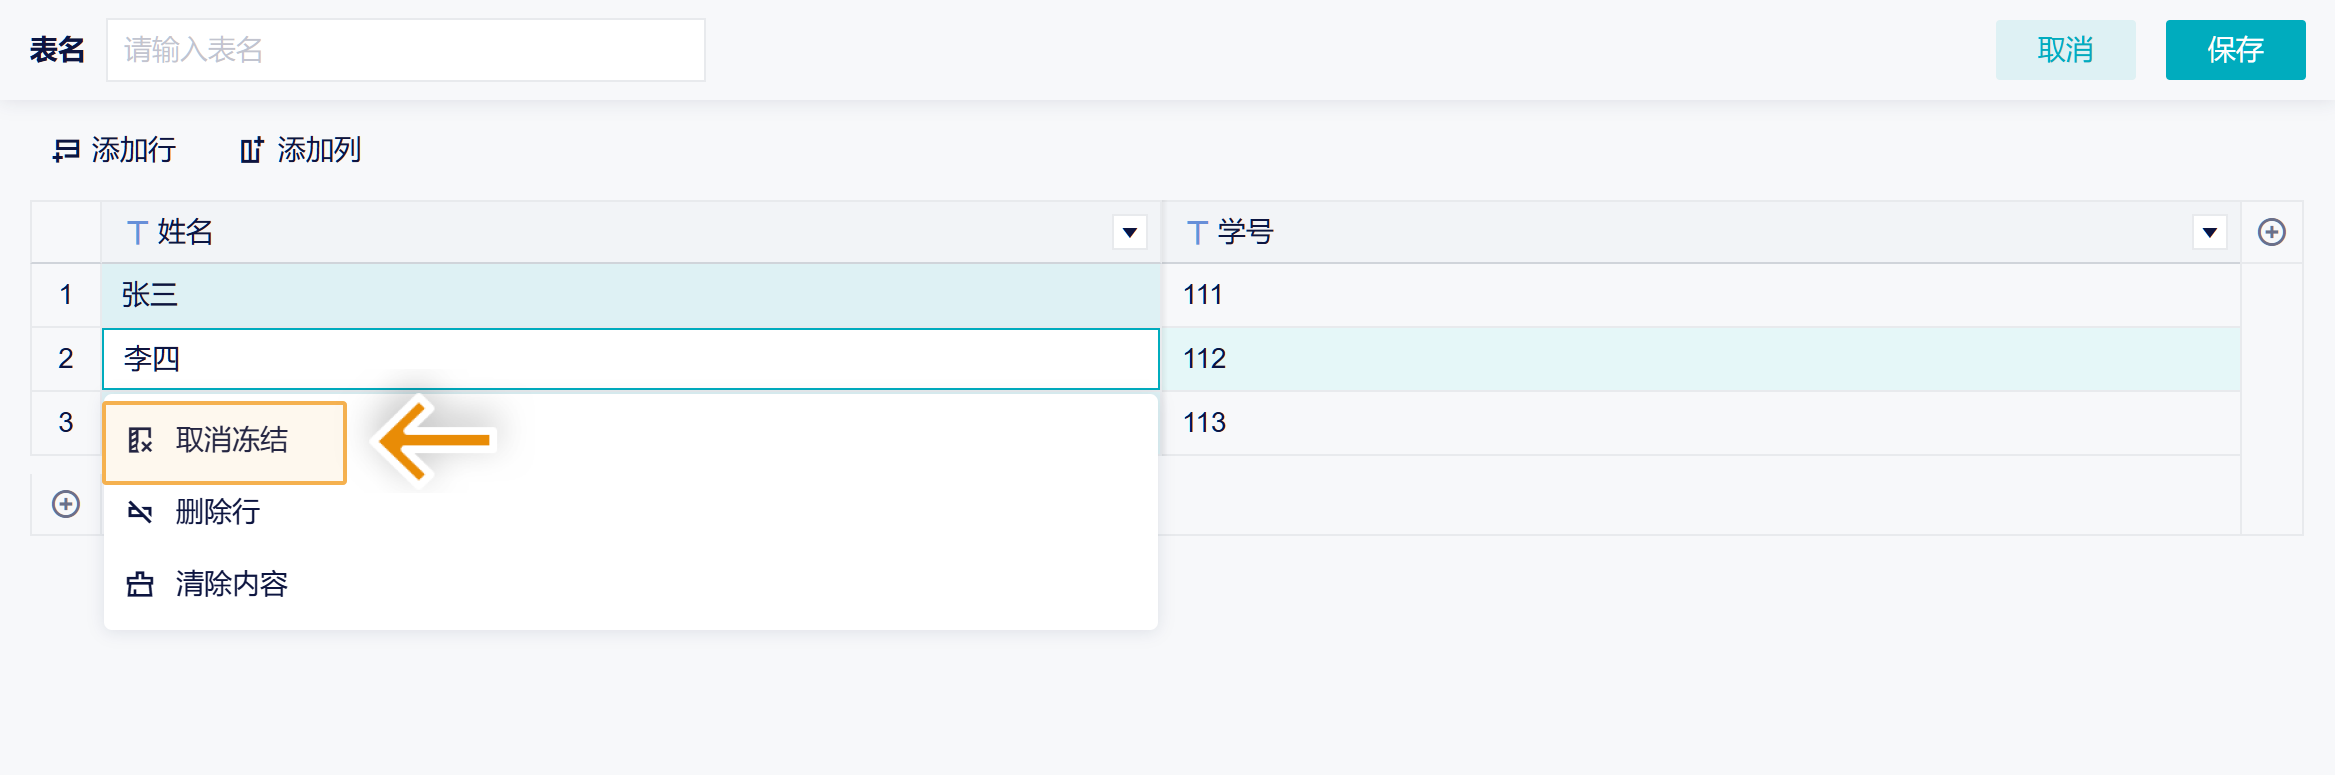Image resolution: width=2335 pixels, height=775 pixels.
Task: Select the cell containing 112
Action: point(1700,359)
